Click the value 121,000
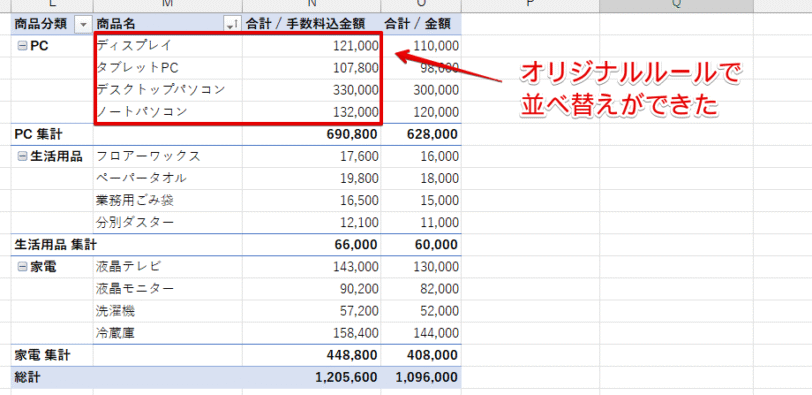The height and width of the screenshot is (395, 812). pyautogui.click(x=356, y=46)
